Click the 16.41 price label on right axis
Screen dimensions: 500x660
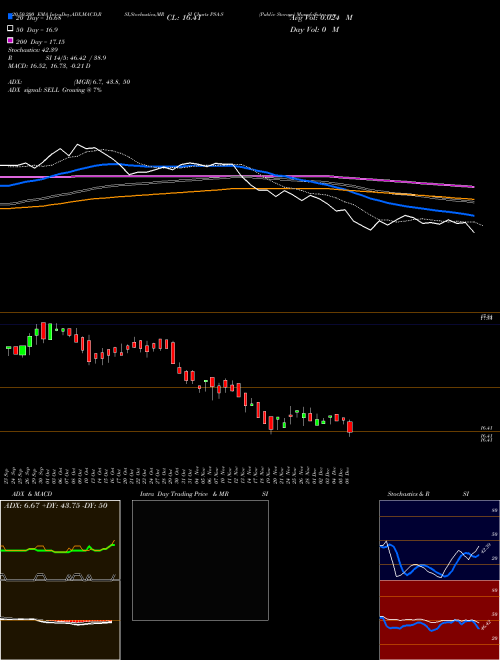point(487,428)
